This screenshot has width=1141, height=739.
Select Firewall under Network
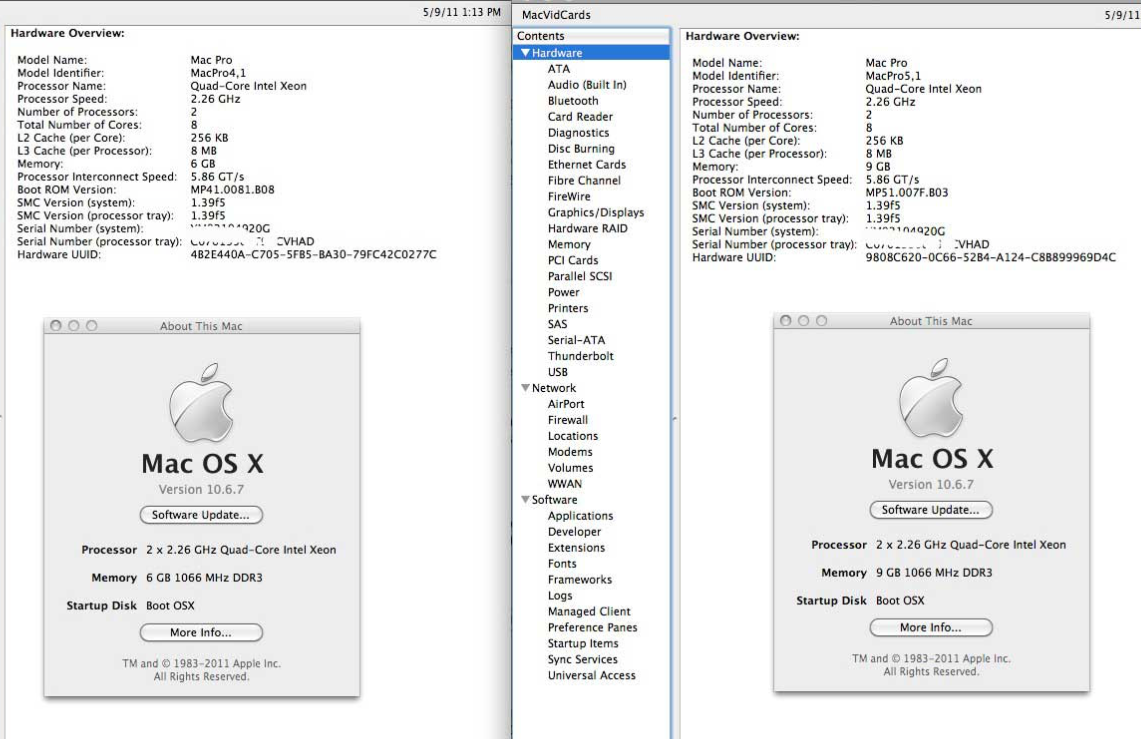(568, 421)
